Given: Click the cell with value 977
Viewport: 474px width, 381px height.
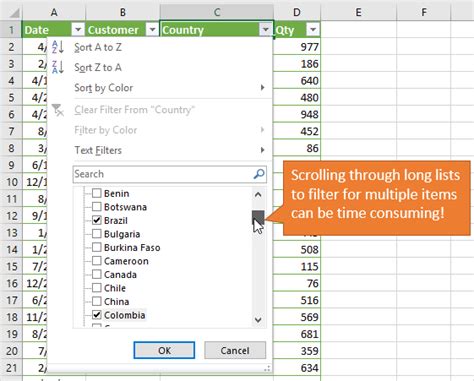Looking at the screenshot, I should (x=297, y=47).
